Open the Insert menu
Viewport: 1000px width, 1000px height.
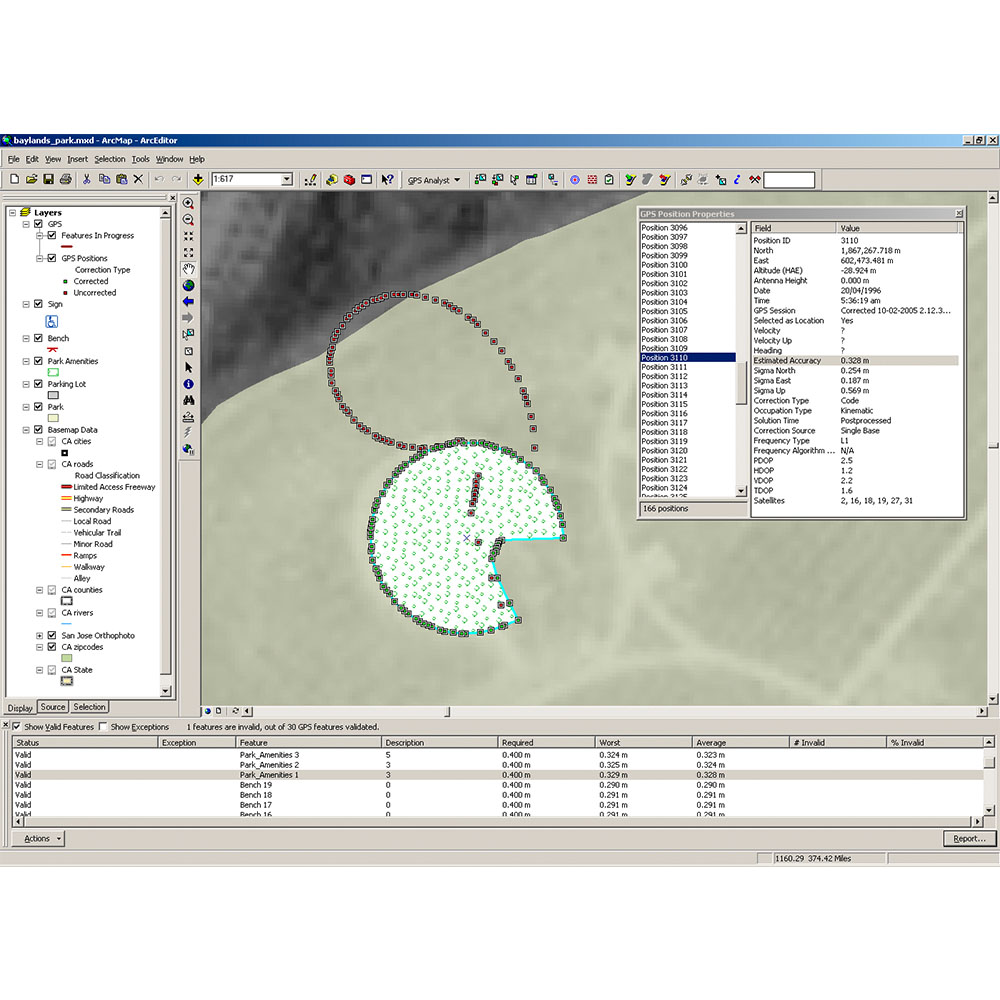pos(78,159)
